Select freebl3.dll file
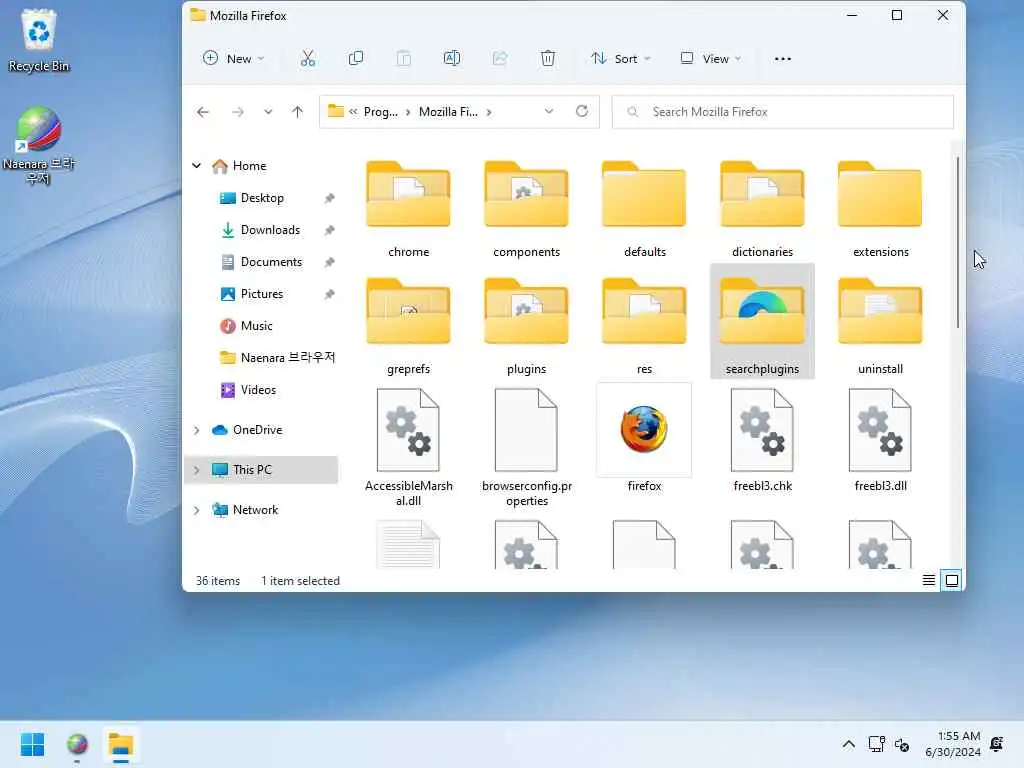Image resolution: width=1024 pixels, height=768 pixels. click(880, 438)
